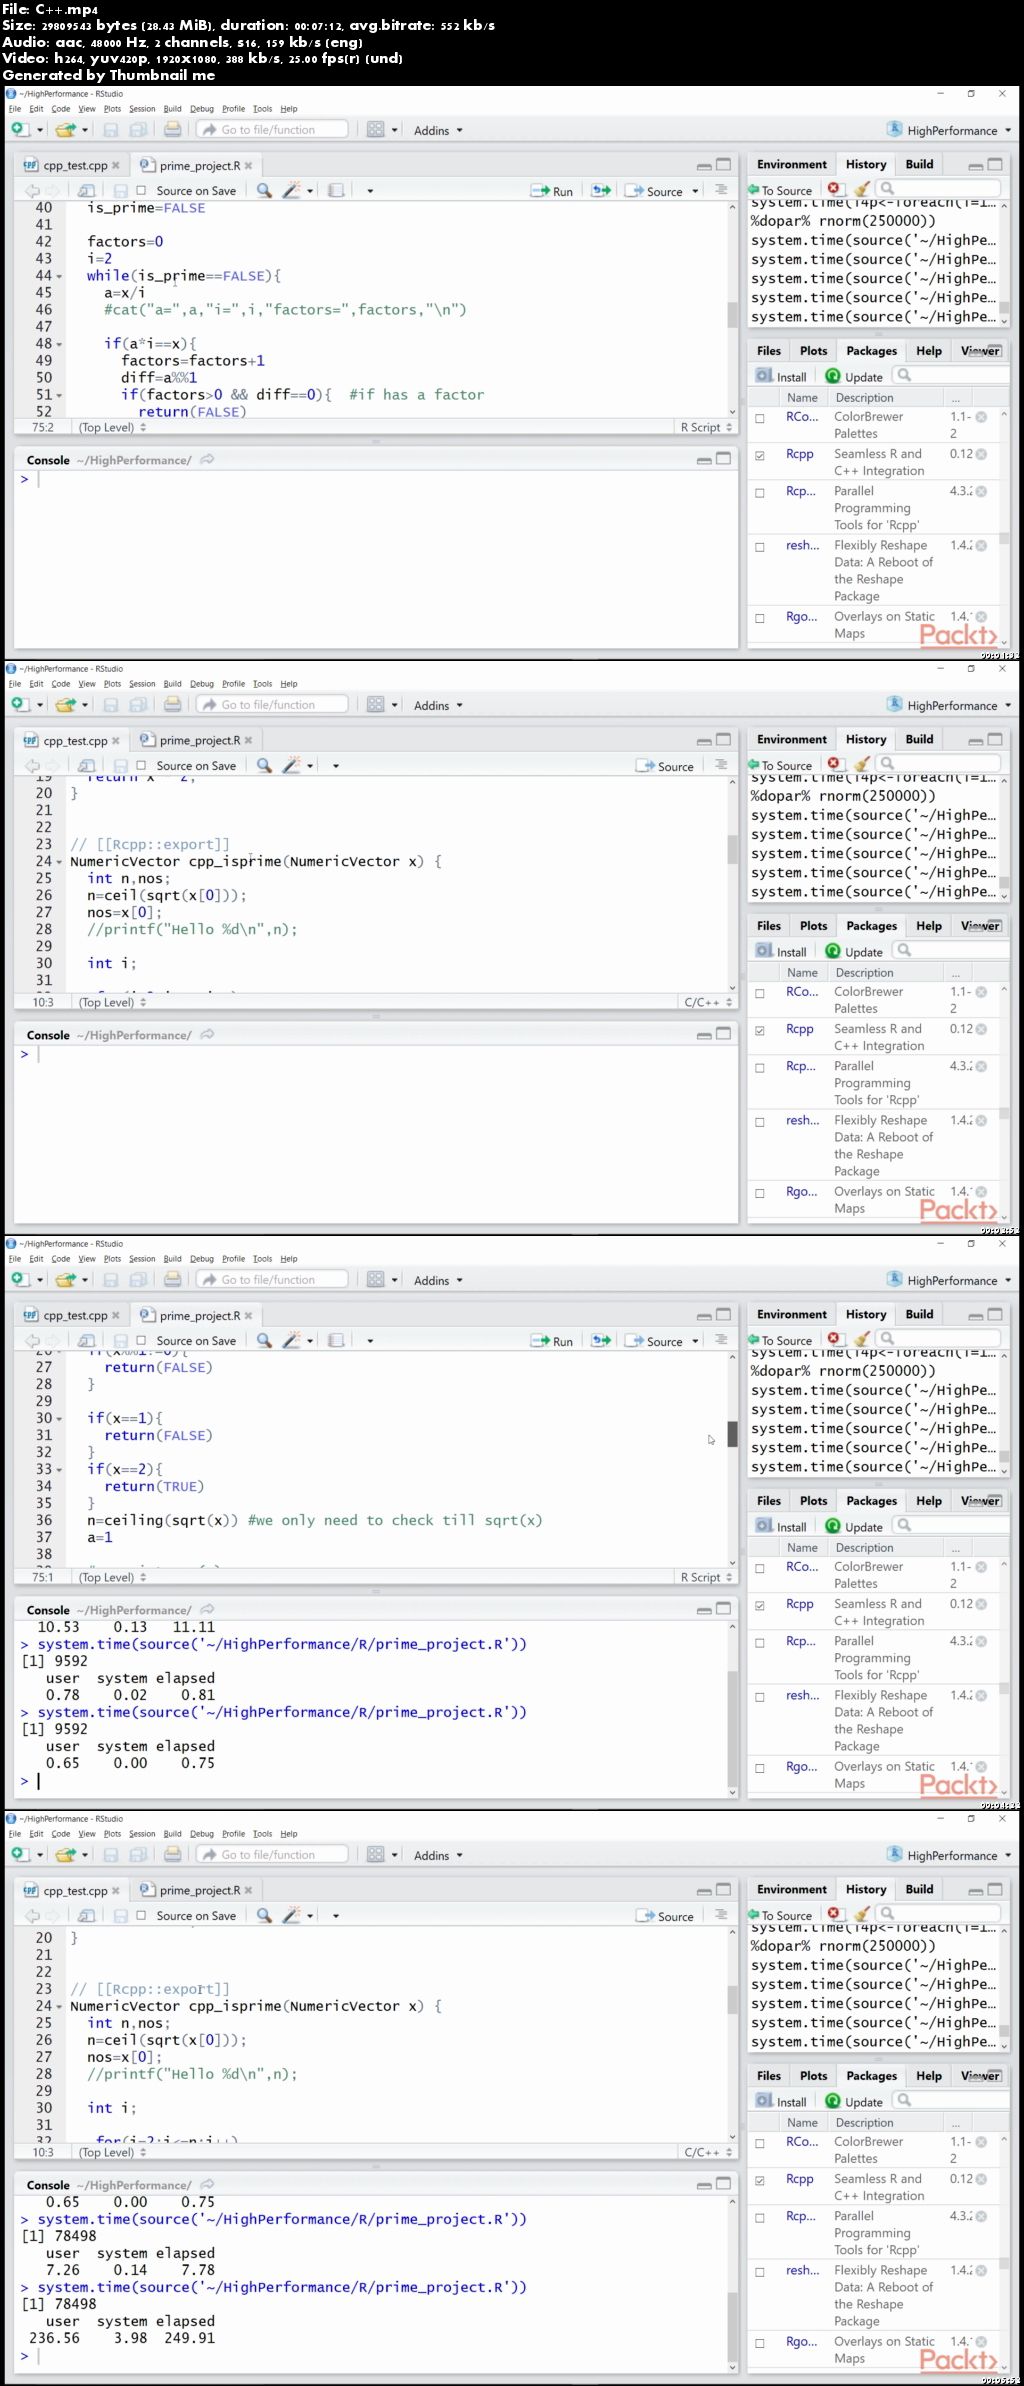
Task: Toggle Source on Save in top frame
Action: (141, 190)
